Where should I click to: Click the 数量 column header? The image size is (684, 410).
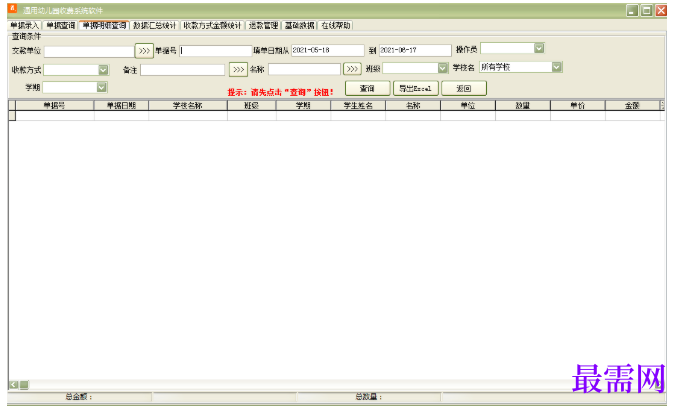523,105
